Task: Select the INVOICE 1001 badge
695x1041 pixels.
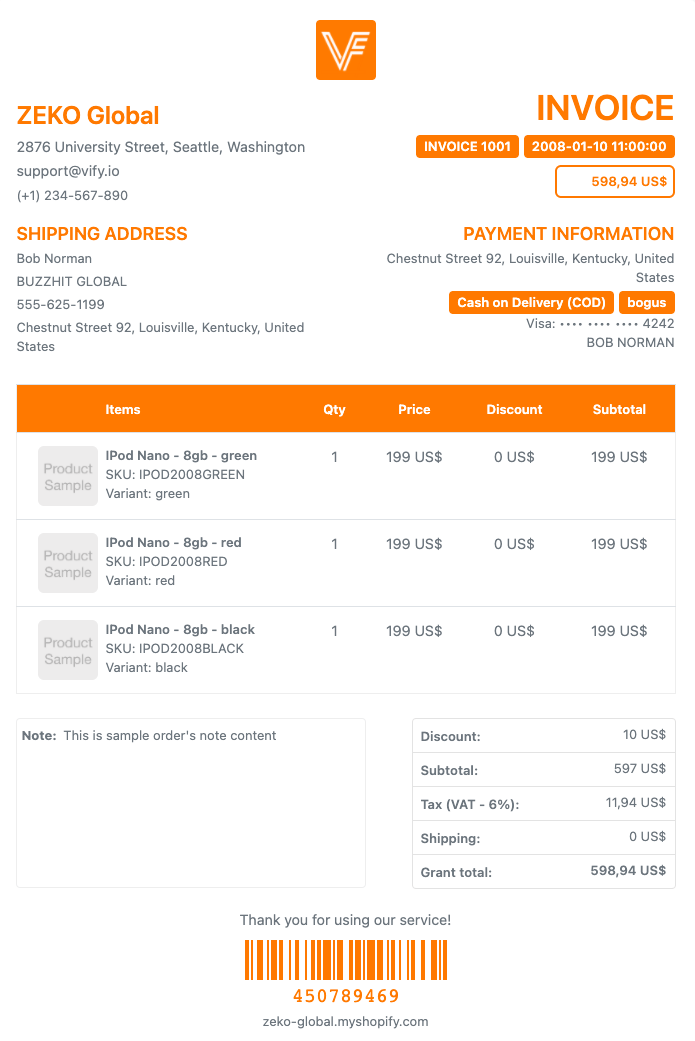Action: coord(467,147)
